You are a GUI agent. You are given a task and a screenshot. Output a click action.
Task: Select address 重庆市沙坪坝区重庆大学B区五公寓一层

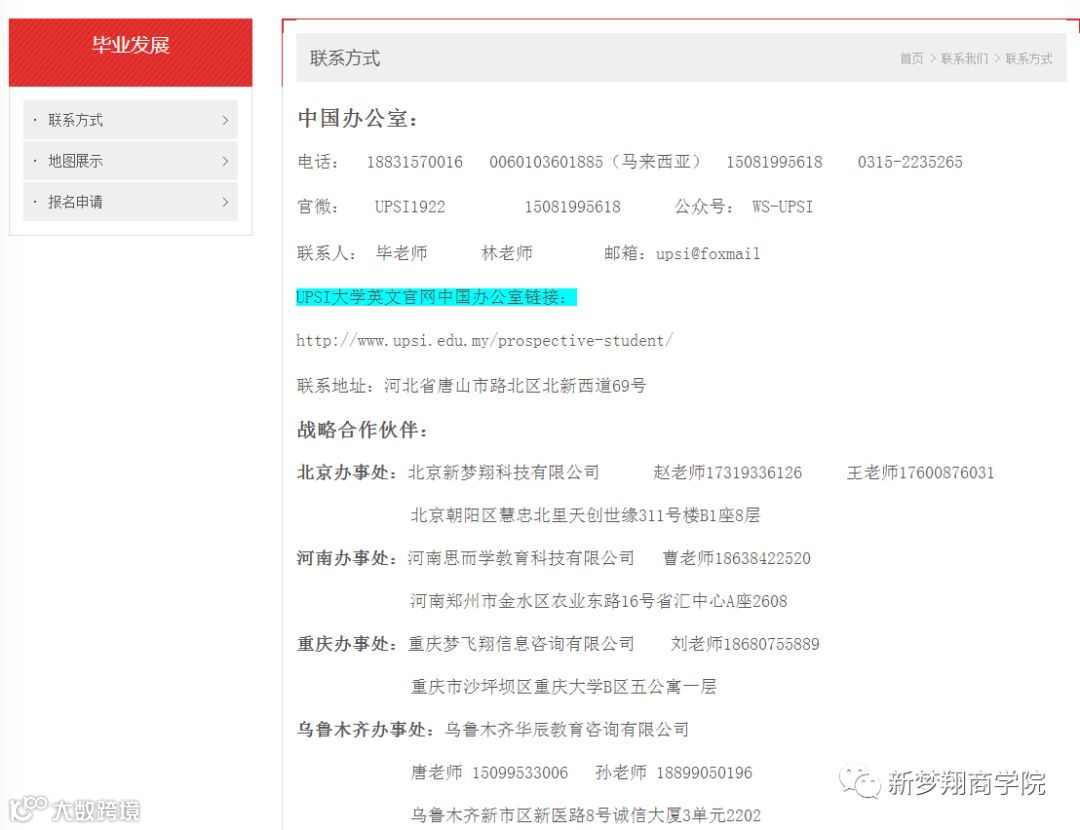tap(563, 687)
